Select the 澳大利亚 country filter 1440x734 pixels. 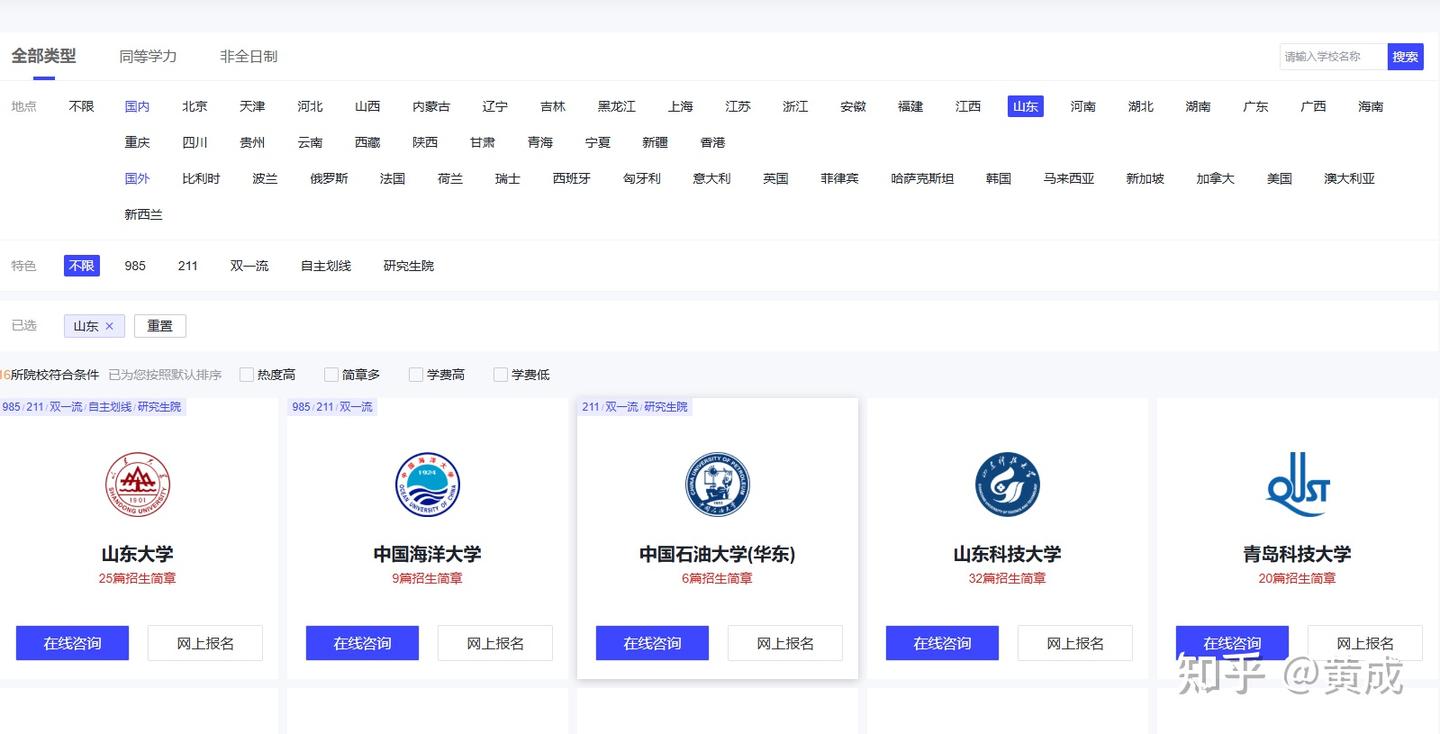1350,178
